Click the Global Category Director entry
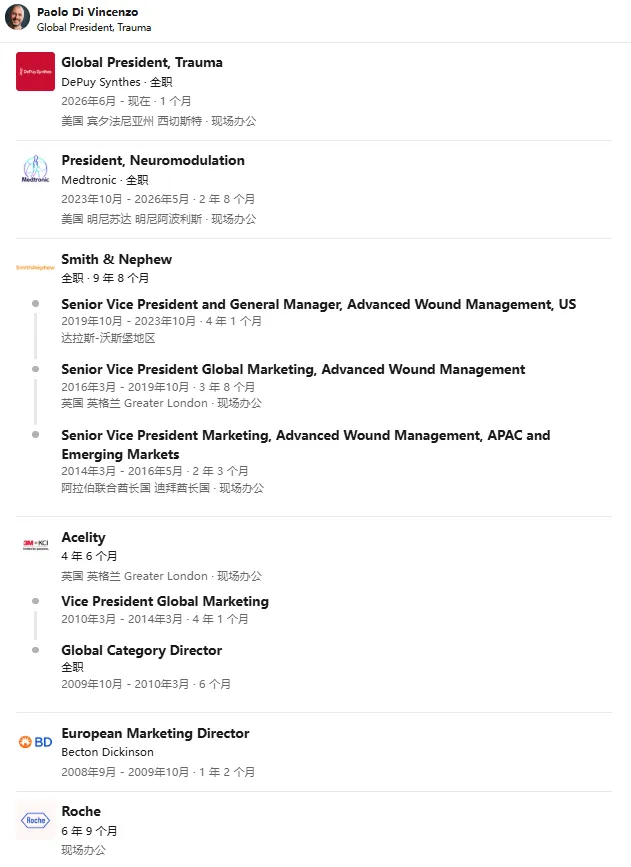 [142, 650]
